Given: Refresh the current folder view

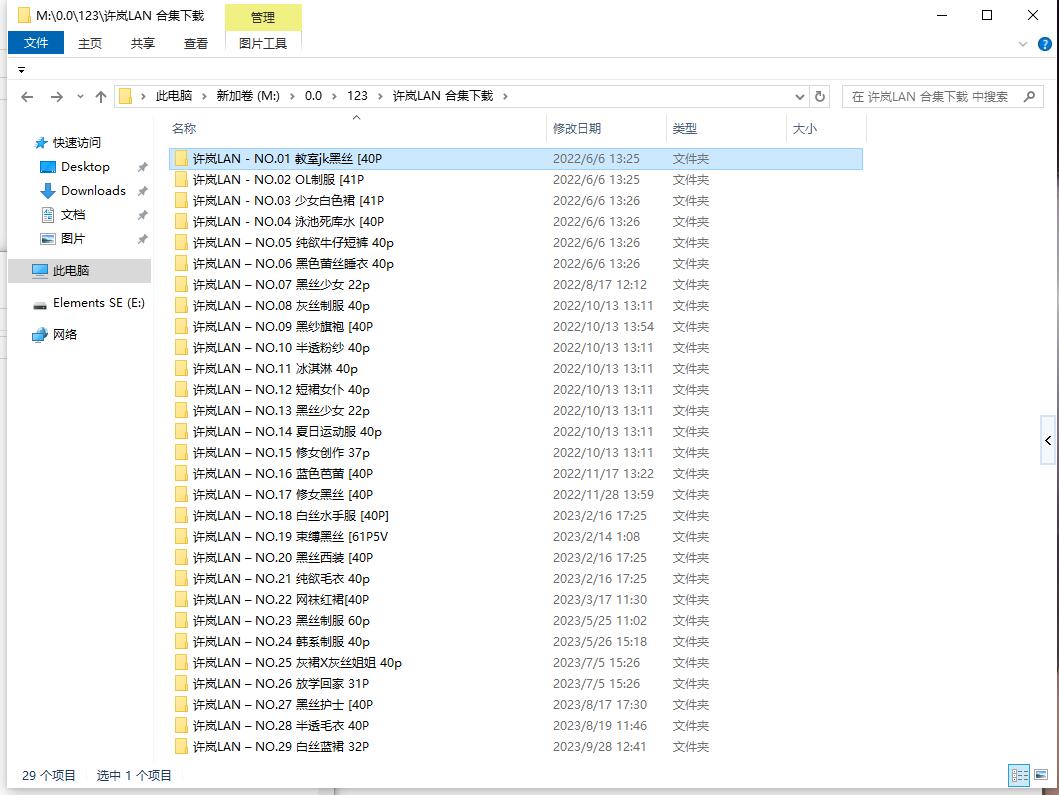Looking at the screenshot, I should (820, 97).
